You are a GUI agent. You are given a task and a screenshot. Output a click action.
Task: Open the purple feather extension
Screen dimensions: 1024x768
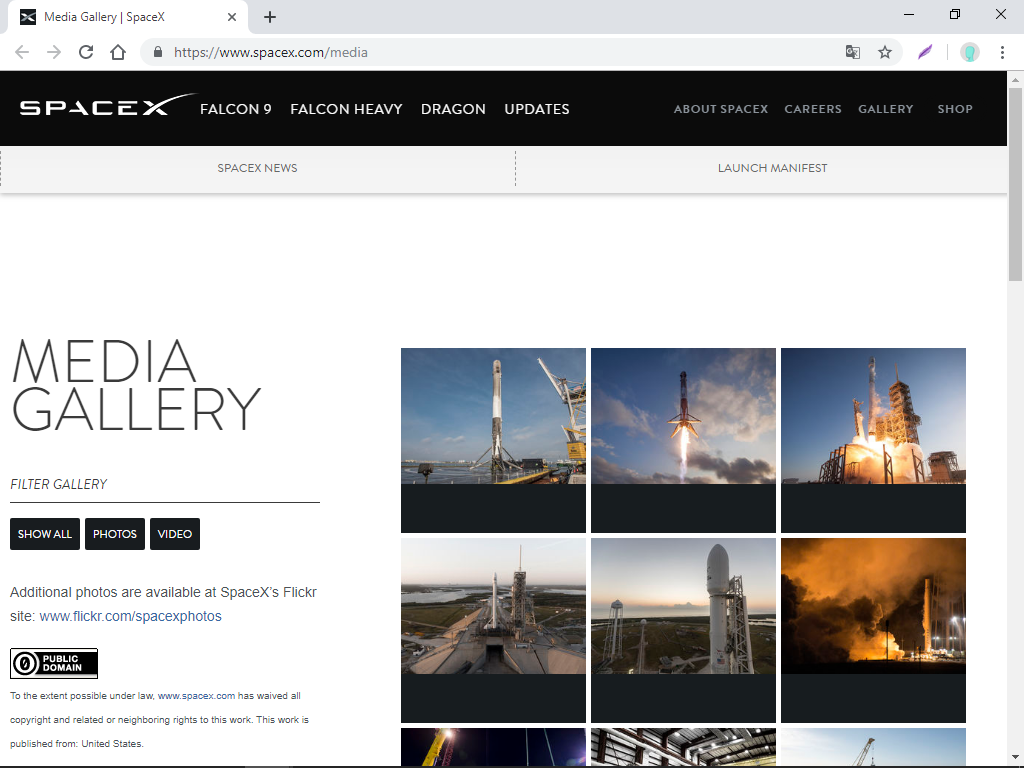pyautogui.click(x=925, y=52)
